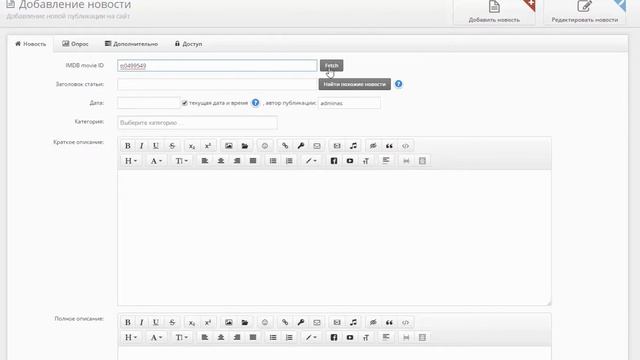
Task: Open font size (T) dropdown in full description editor
Action: [181, 338]
